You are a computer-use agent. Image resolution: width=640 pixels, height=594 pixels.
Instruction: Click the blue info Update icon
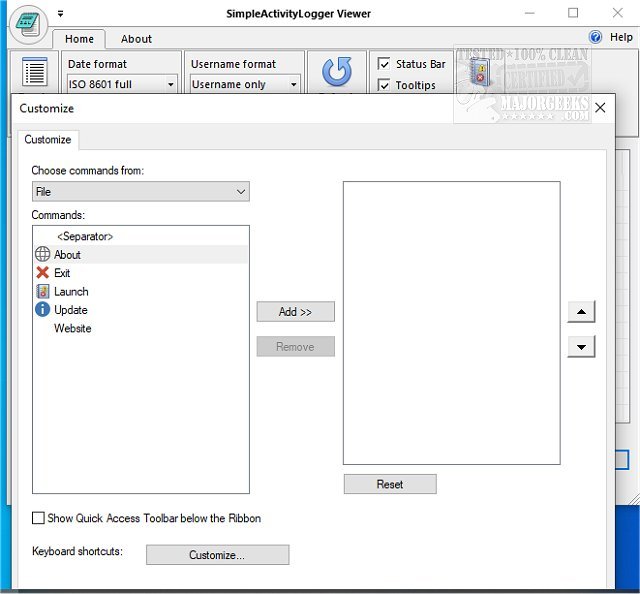[x=42, y=309]
